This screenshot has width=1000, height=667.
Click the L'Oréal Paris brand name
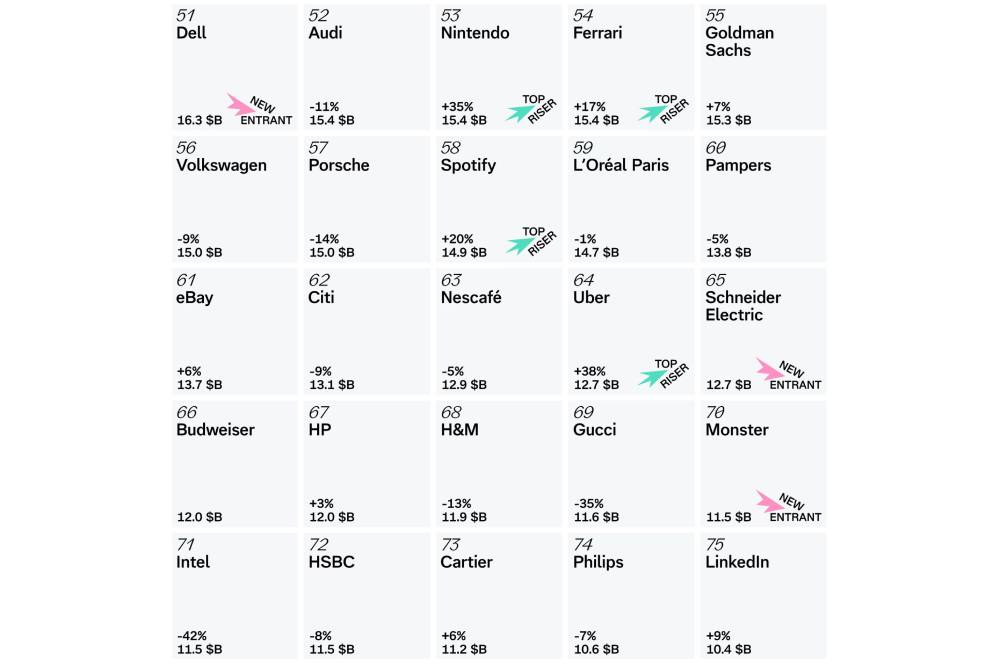click(x=621, y=165)
